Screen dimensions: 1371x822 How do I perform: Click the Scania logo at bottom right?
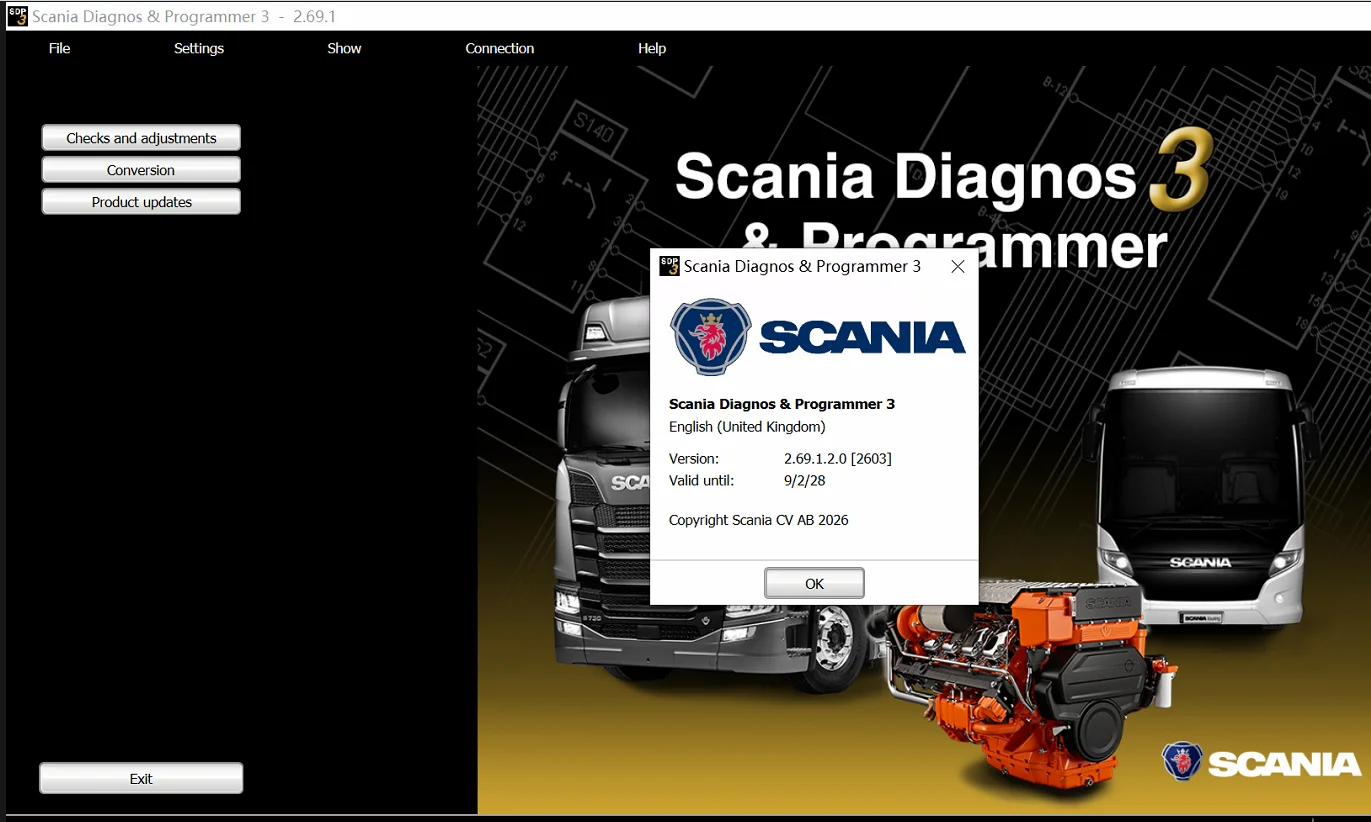(x=1261, y=763)
